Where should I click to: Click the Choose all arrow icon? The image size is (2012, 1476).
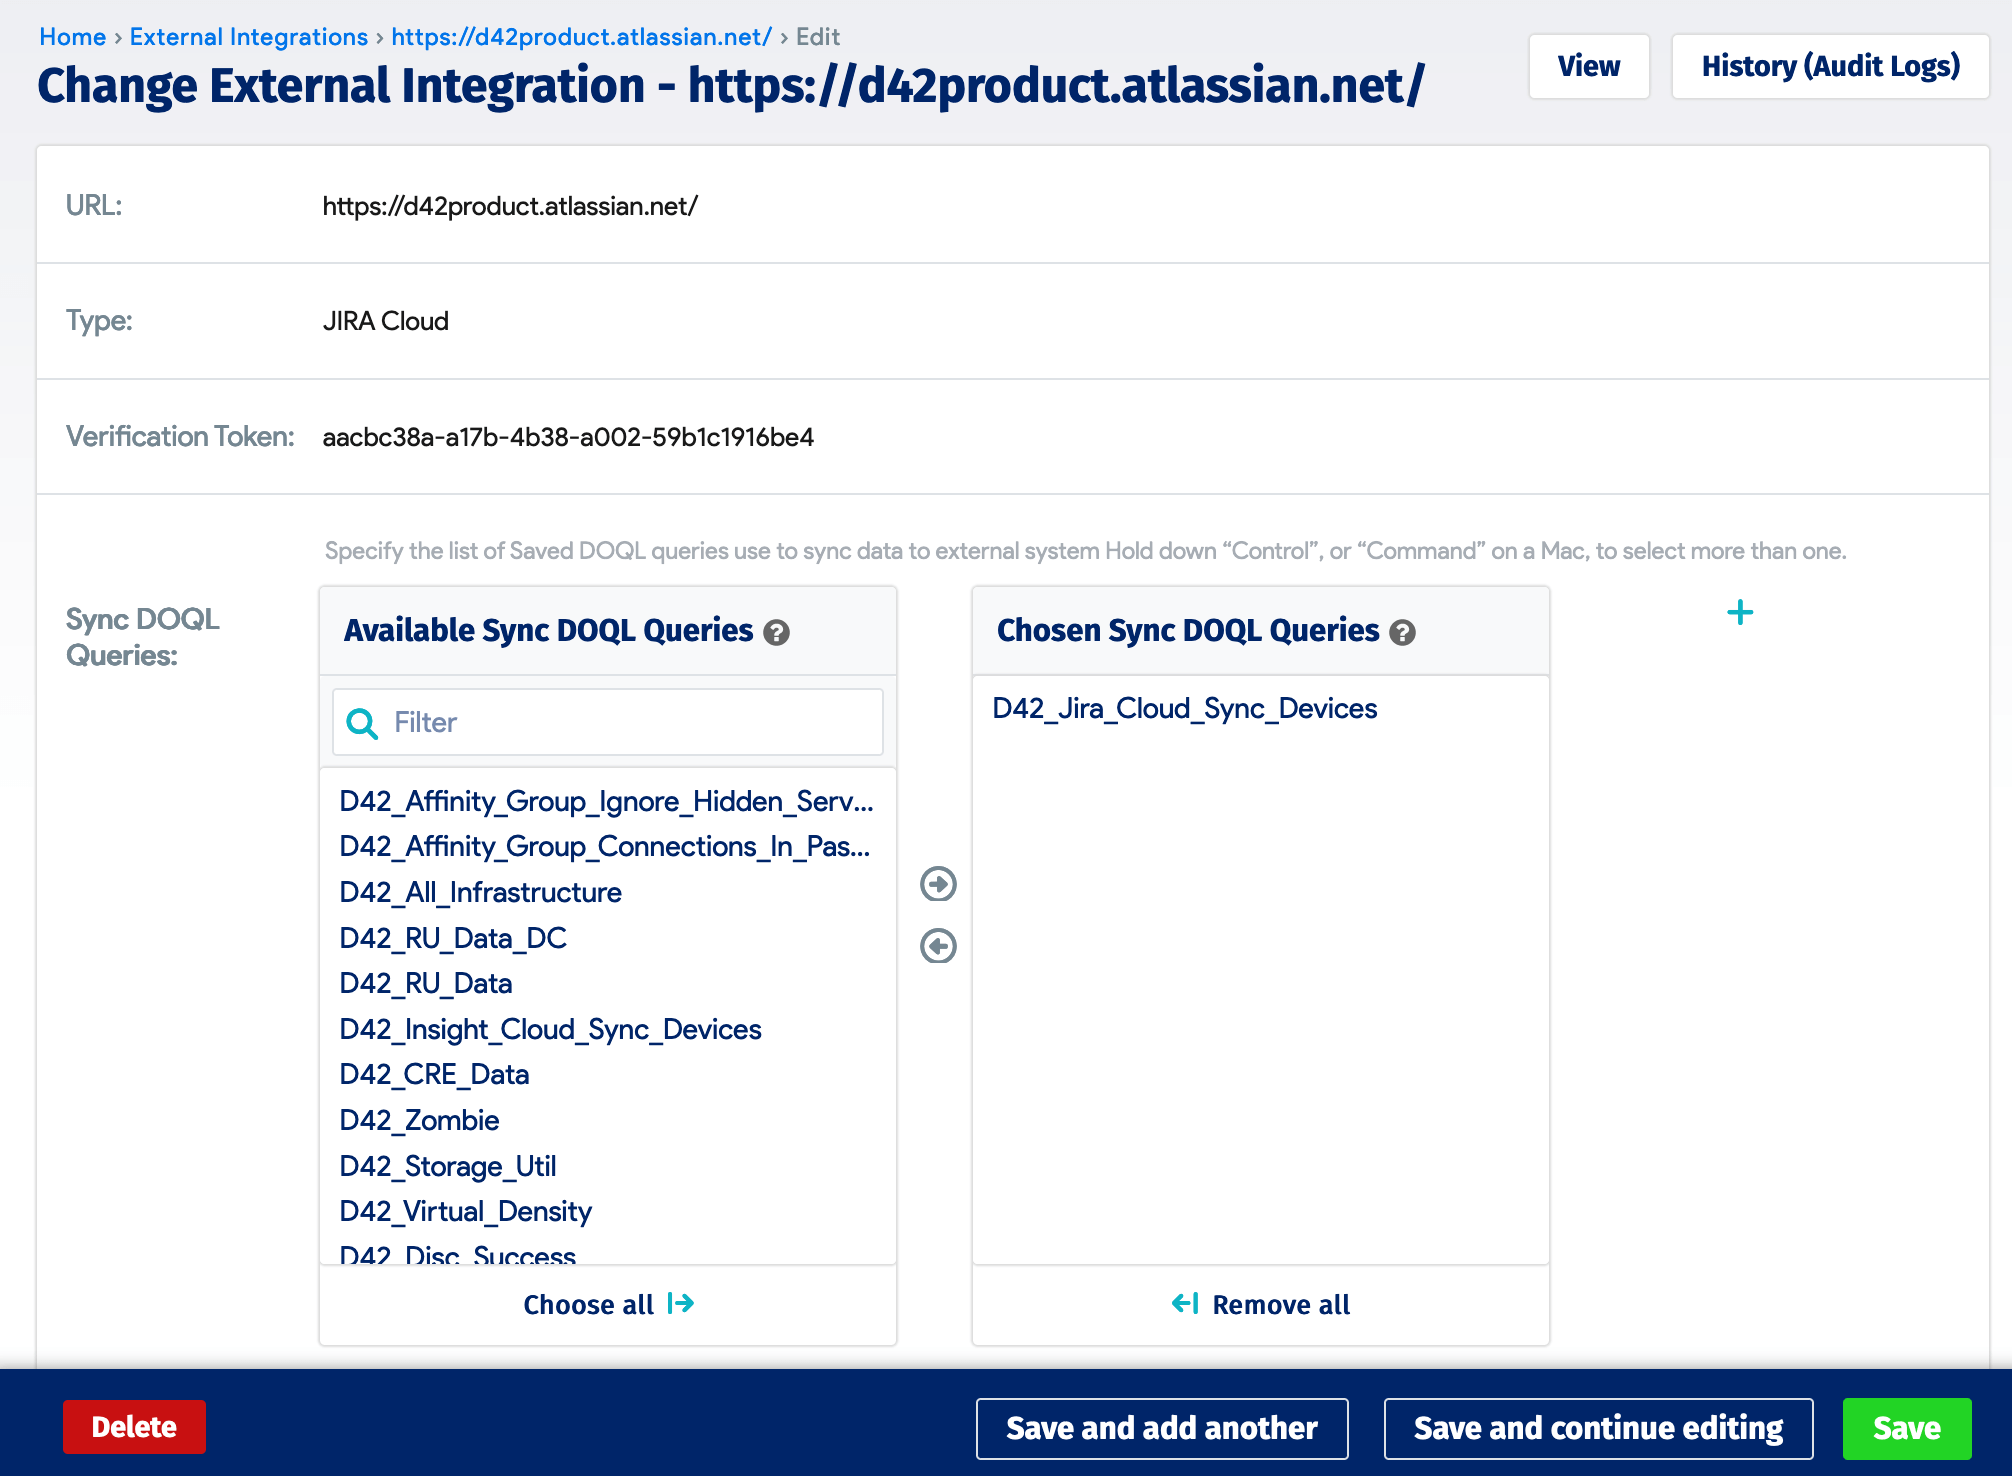point(682,1304)
